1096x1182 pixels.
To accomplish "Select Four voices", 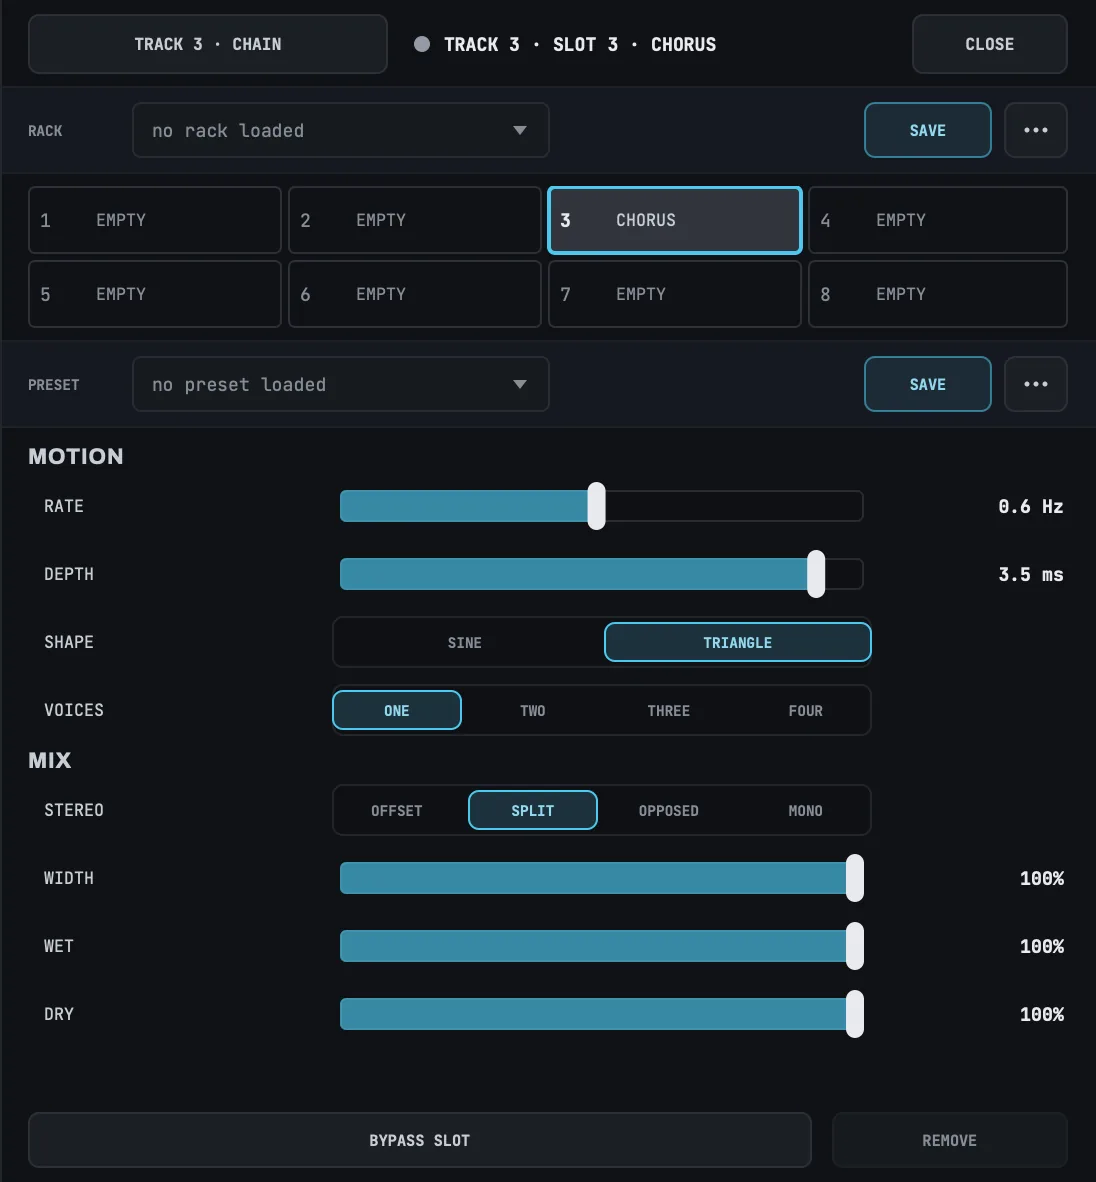I will point(805,710).
